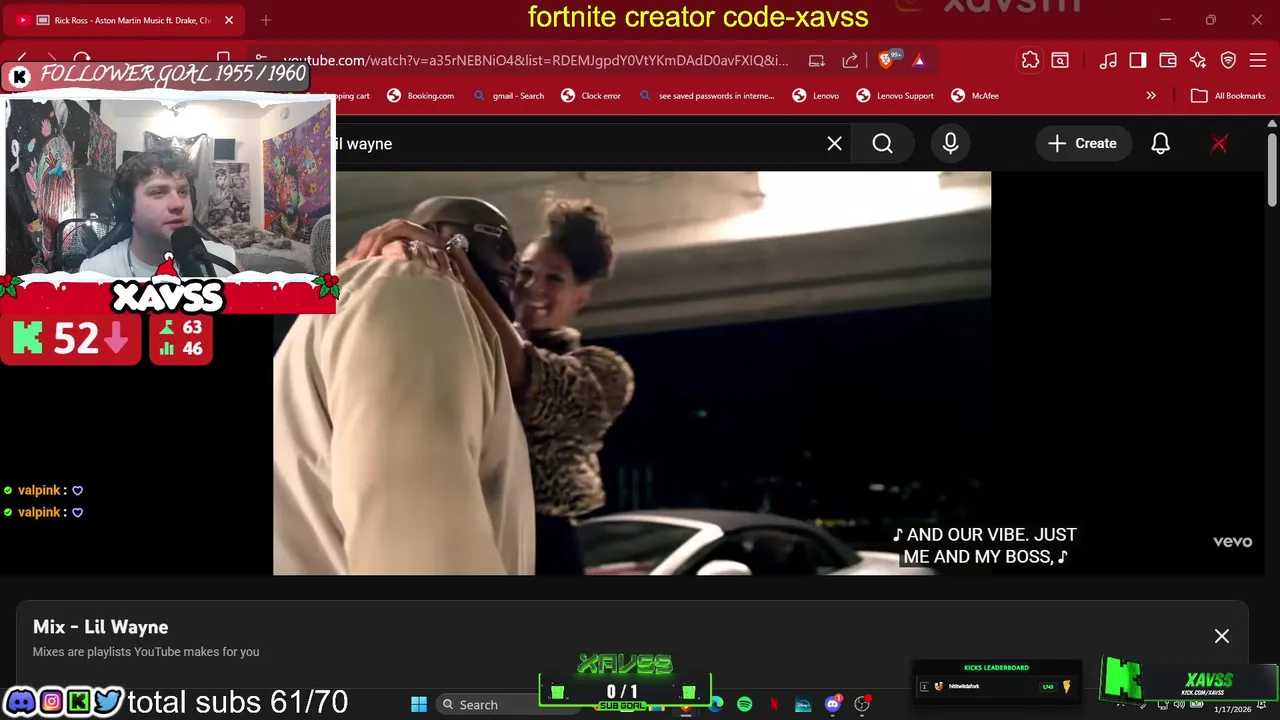Viewport: 1280px width, 720px height.
Task: Open the saved passwords bookmark
Action: [706, 96]
